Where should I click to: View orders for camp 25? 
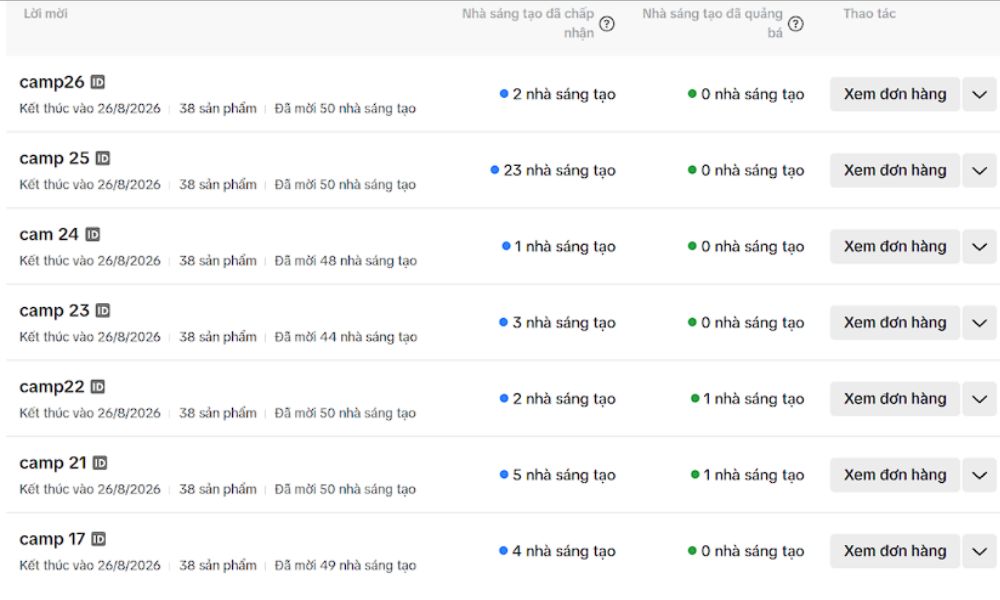coord(895,170)
